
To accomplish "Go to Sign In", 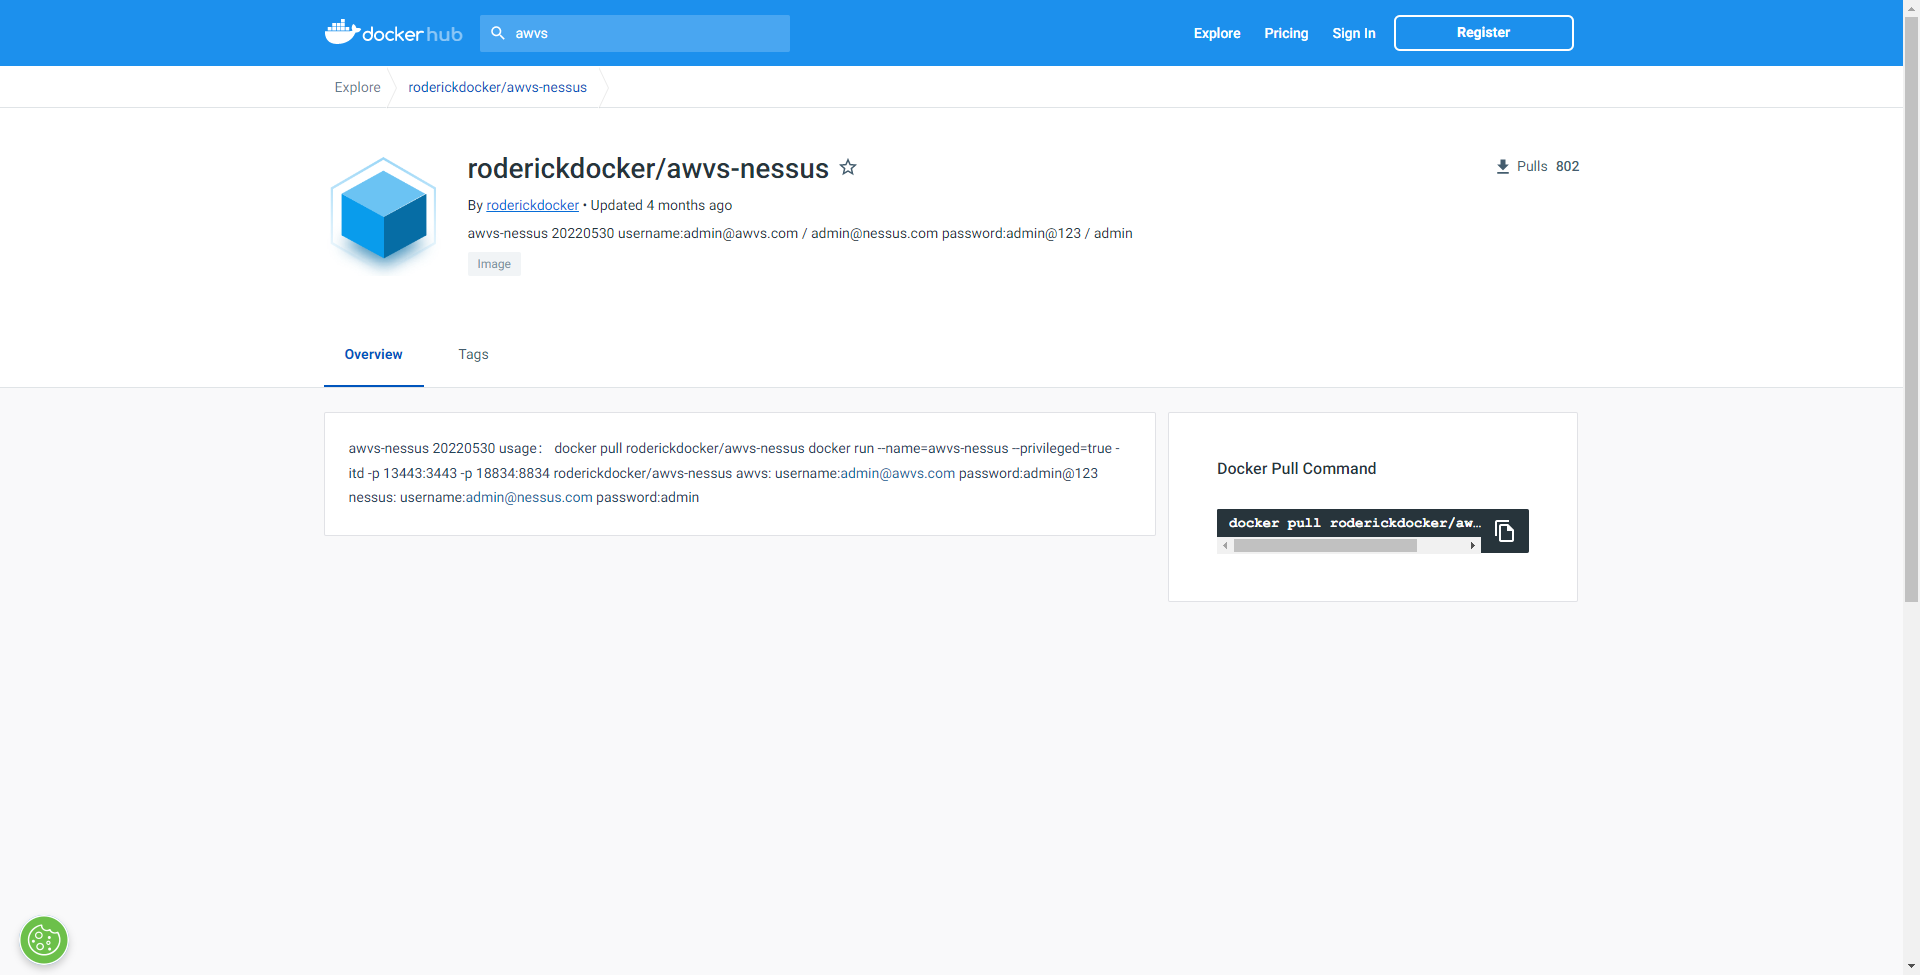I will coord(1354,33).
